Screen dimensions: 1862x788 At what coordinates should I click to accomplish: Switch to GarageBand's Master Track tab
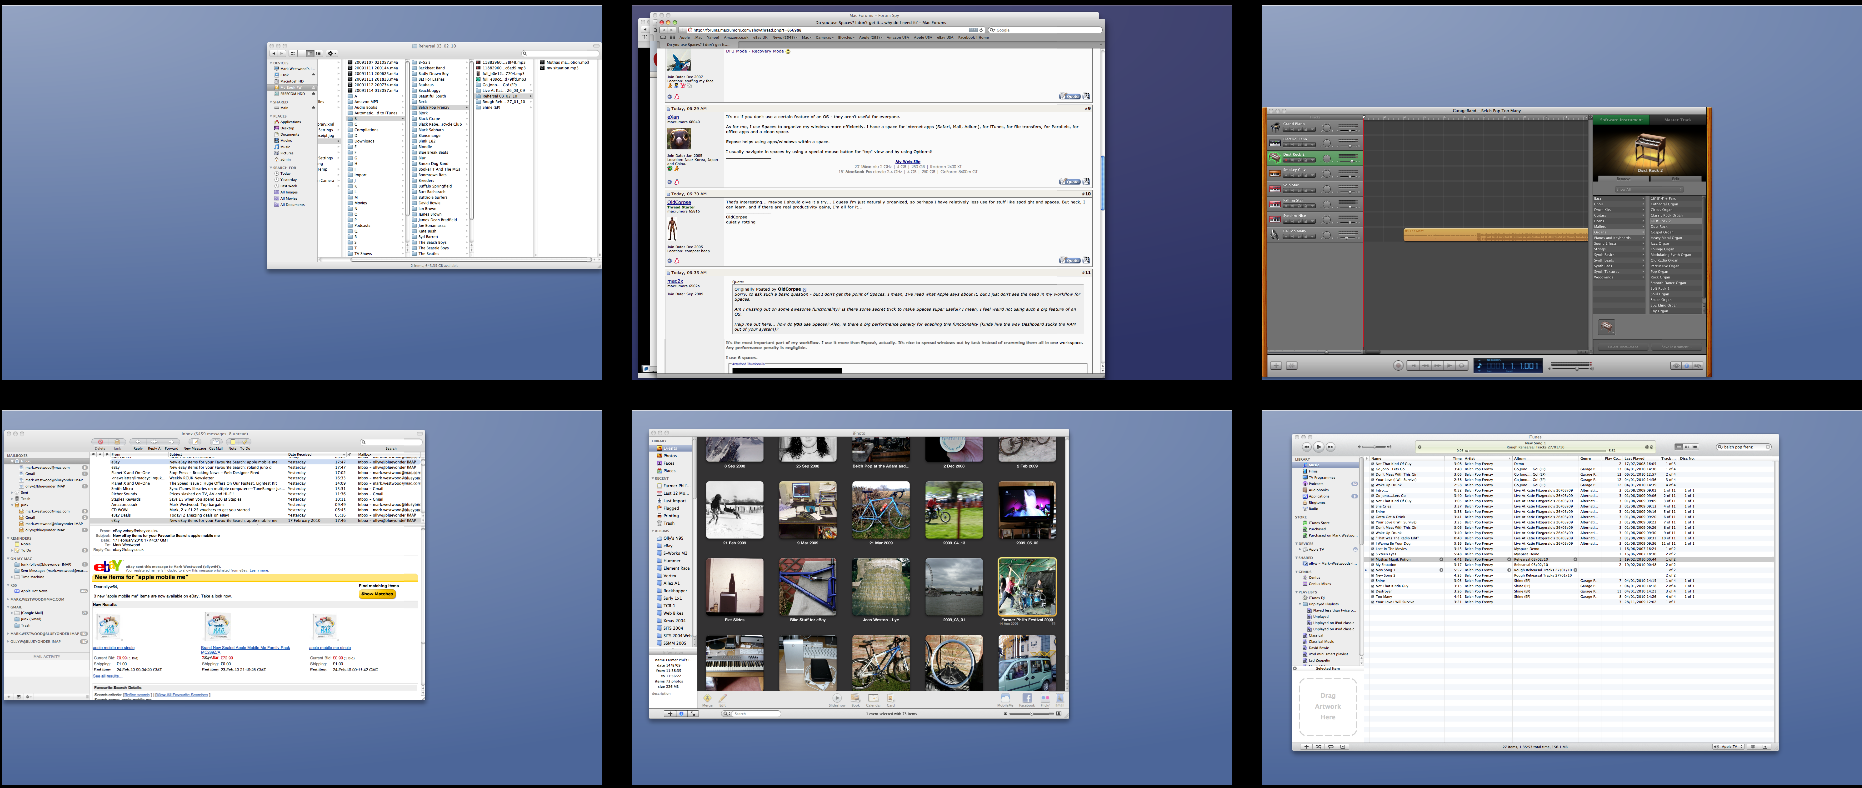[x=1678, y=120]
